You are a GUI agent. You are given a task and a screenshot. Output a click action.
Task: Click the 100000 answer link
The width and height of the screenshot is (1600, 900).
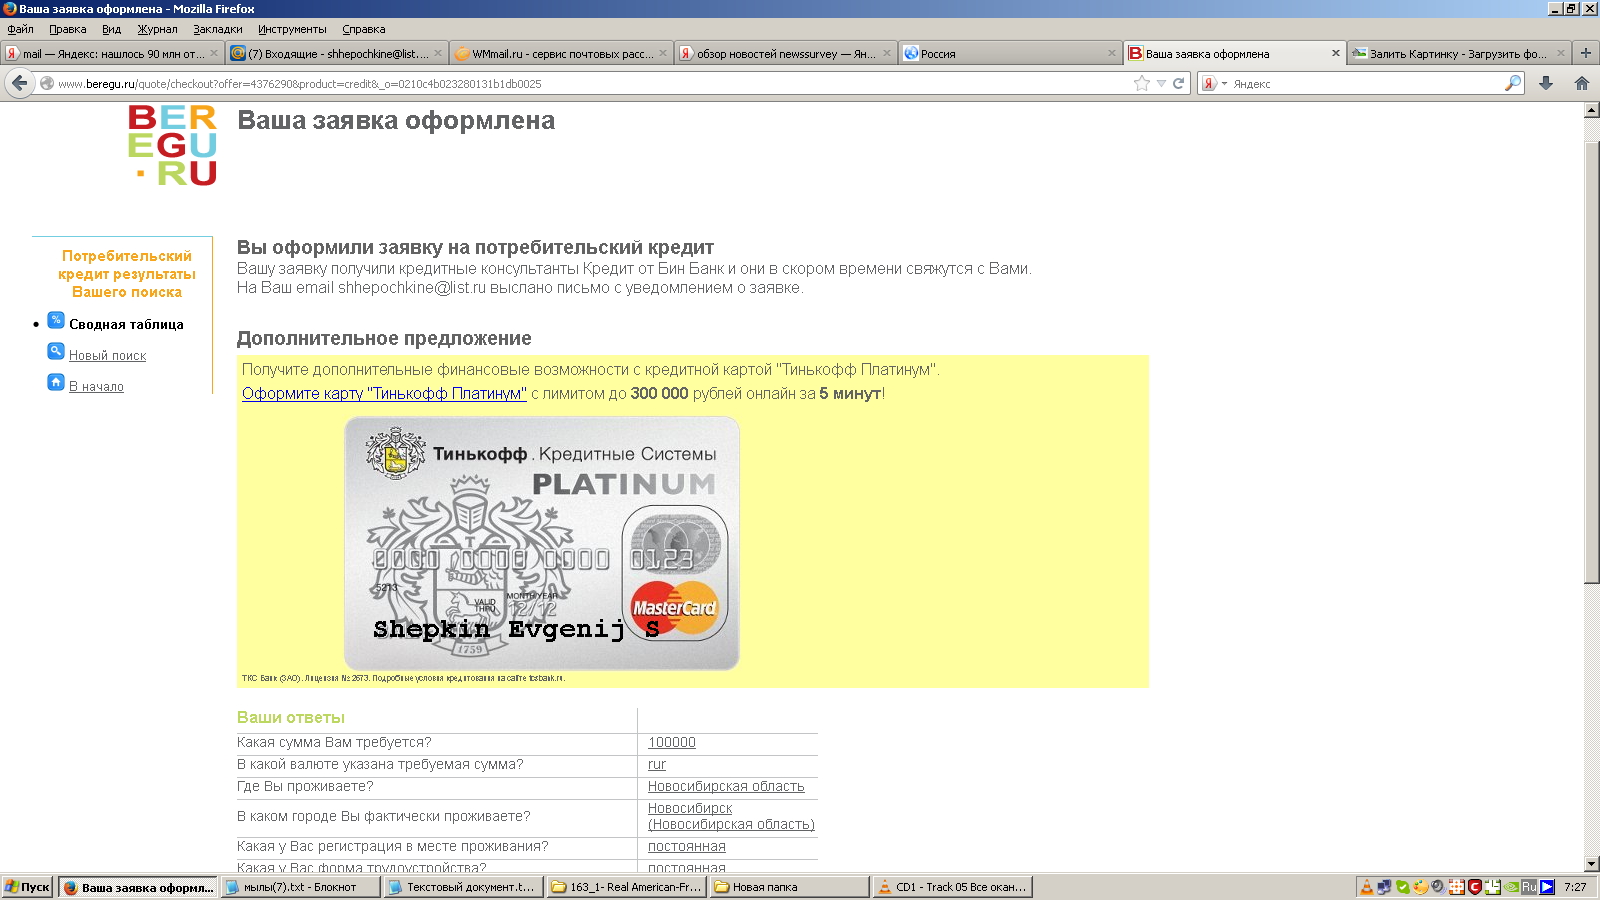tap(672, 742)
